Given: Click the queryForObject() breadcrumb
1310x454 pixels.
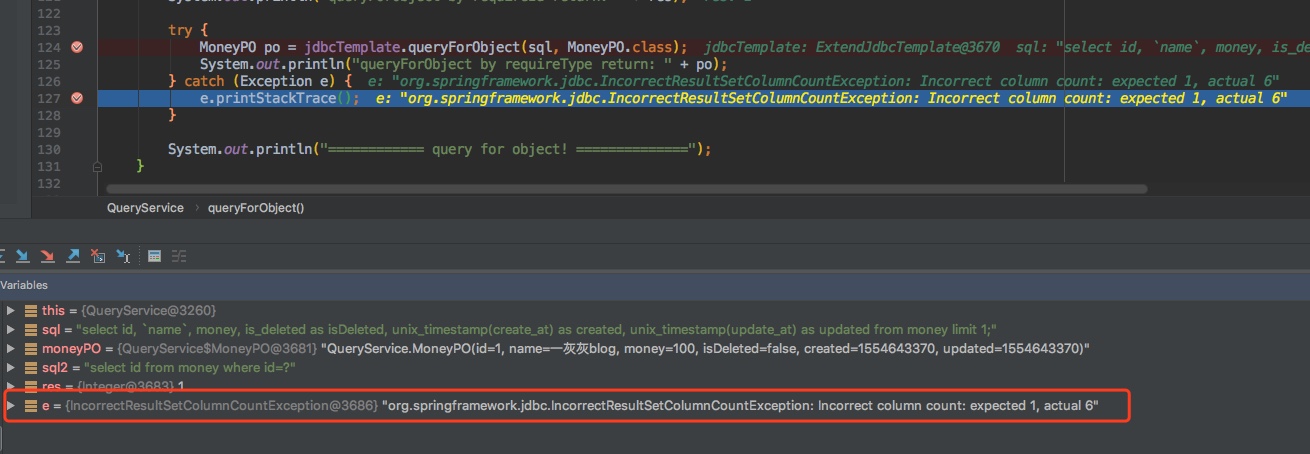Looking at the screenshot, I should (255, 208).
